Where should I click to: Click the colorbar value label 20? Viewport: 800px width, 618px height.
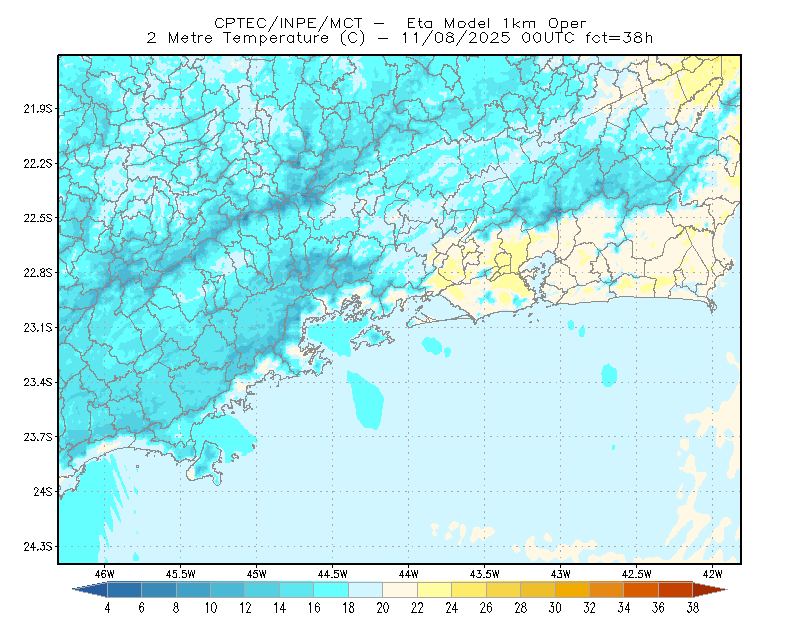(x=383, y=608)
